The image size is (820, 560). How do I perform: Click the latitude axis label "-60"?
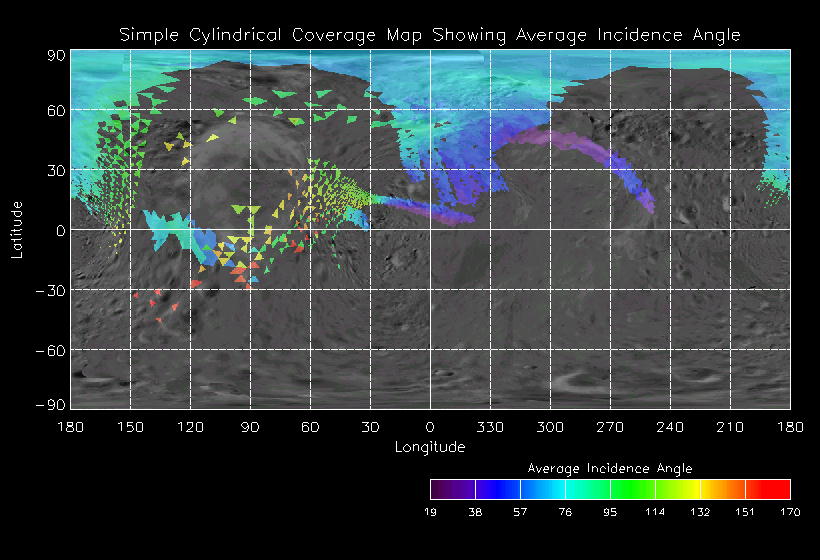[51, 350]
